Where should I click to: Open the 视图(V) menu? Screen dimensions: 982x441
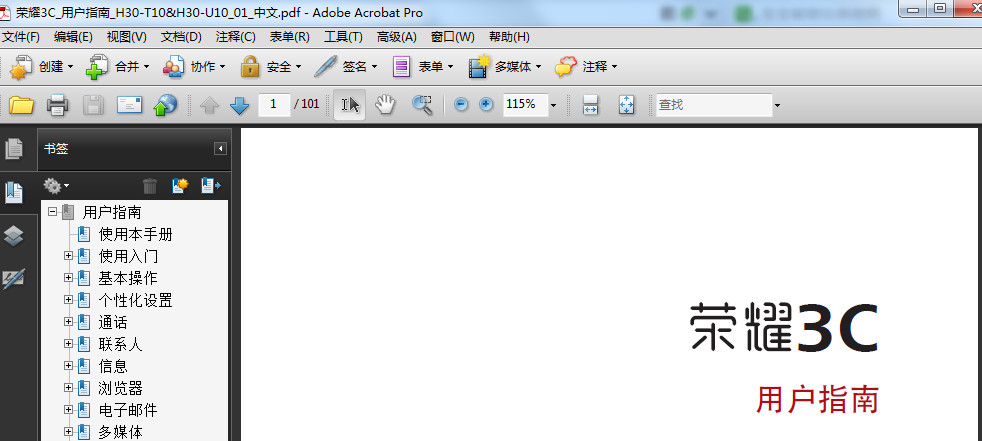click(x=127, y=37)
